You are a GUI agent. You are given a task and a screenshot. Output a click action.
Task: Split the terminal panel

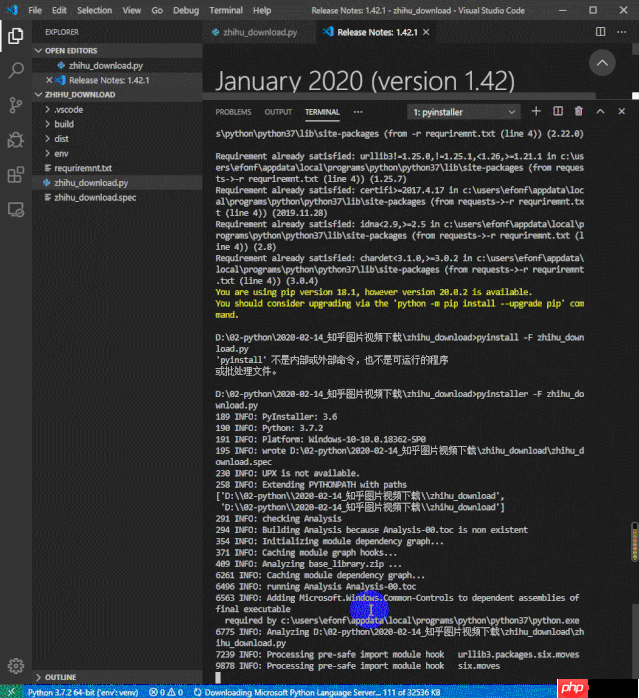[558, 111]
